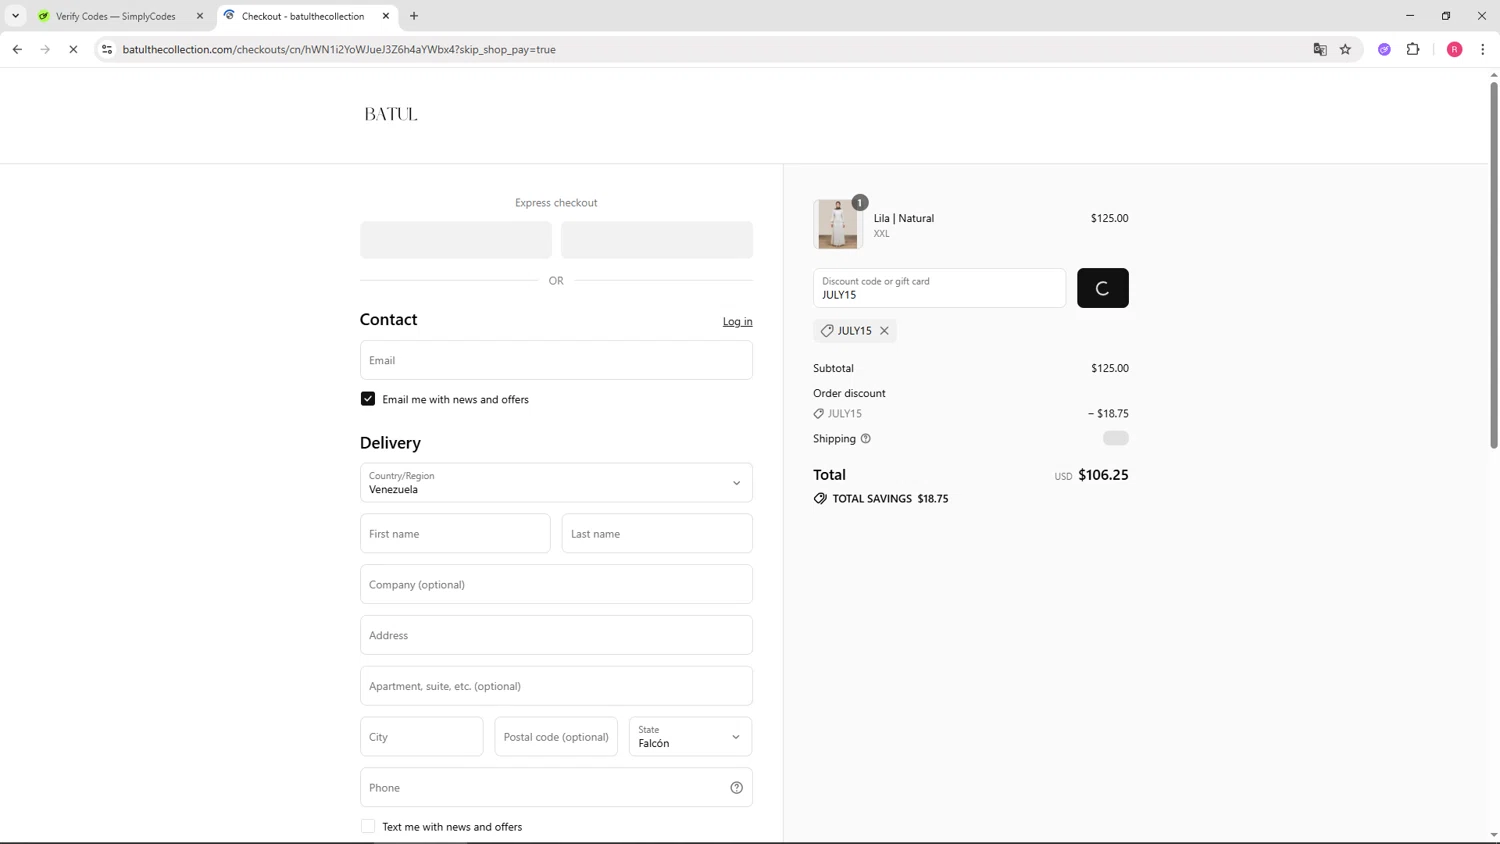Click the − $18.75 discount amount
The image size is (1500, 844).
(x=1108, y=414)
